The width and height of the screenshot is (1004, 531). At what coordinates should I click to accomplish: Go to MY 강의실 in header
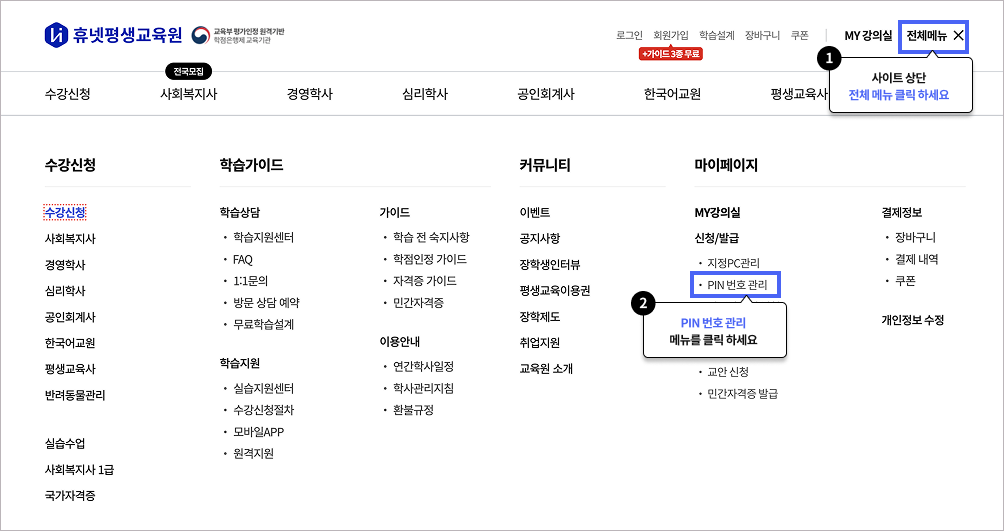[867, 36]
